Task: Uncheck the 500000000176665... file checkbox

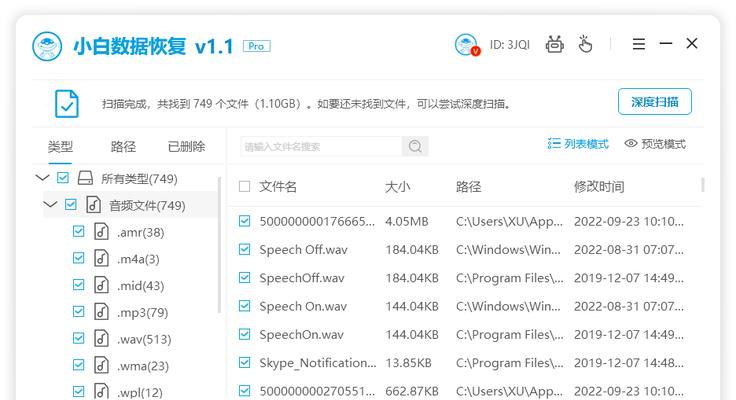Action: tap(245, 221)
